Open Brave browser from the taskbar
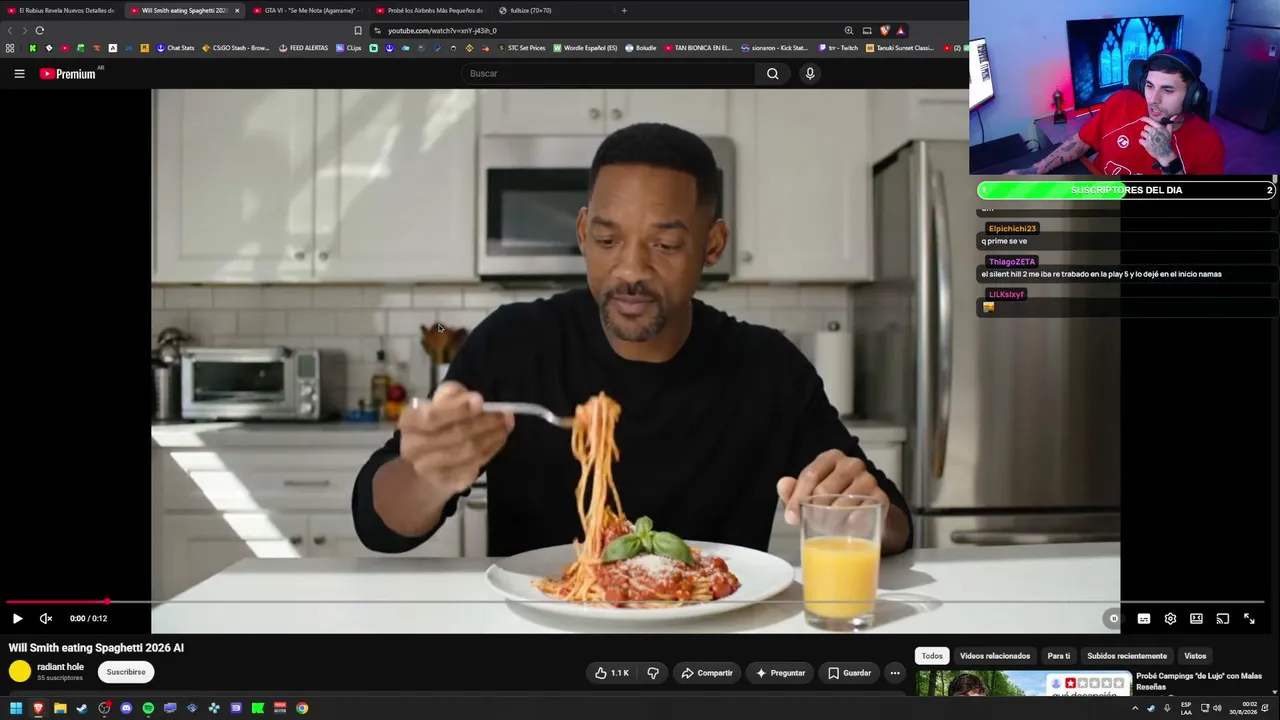This screenshot has height=720, width=1280. pyautogui.click(x=38, y=708)
